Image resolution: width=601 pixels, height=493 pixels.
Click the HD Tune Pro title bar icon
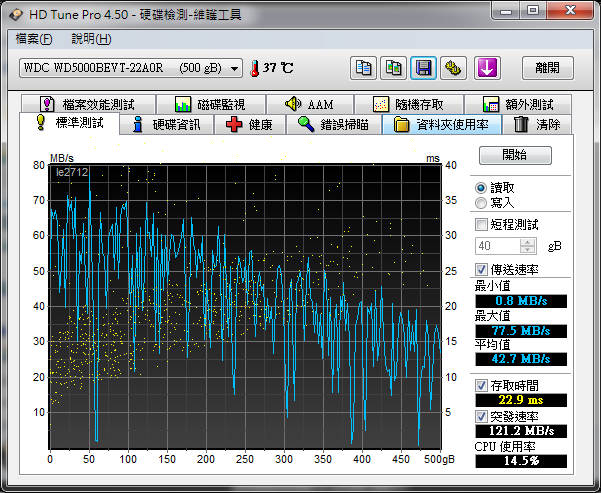pos(16,15)
